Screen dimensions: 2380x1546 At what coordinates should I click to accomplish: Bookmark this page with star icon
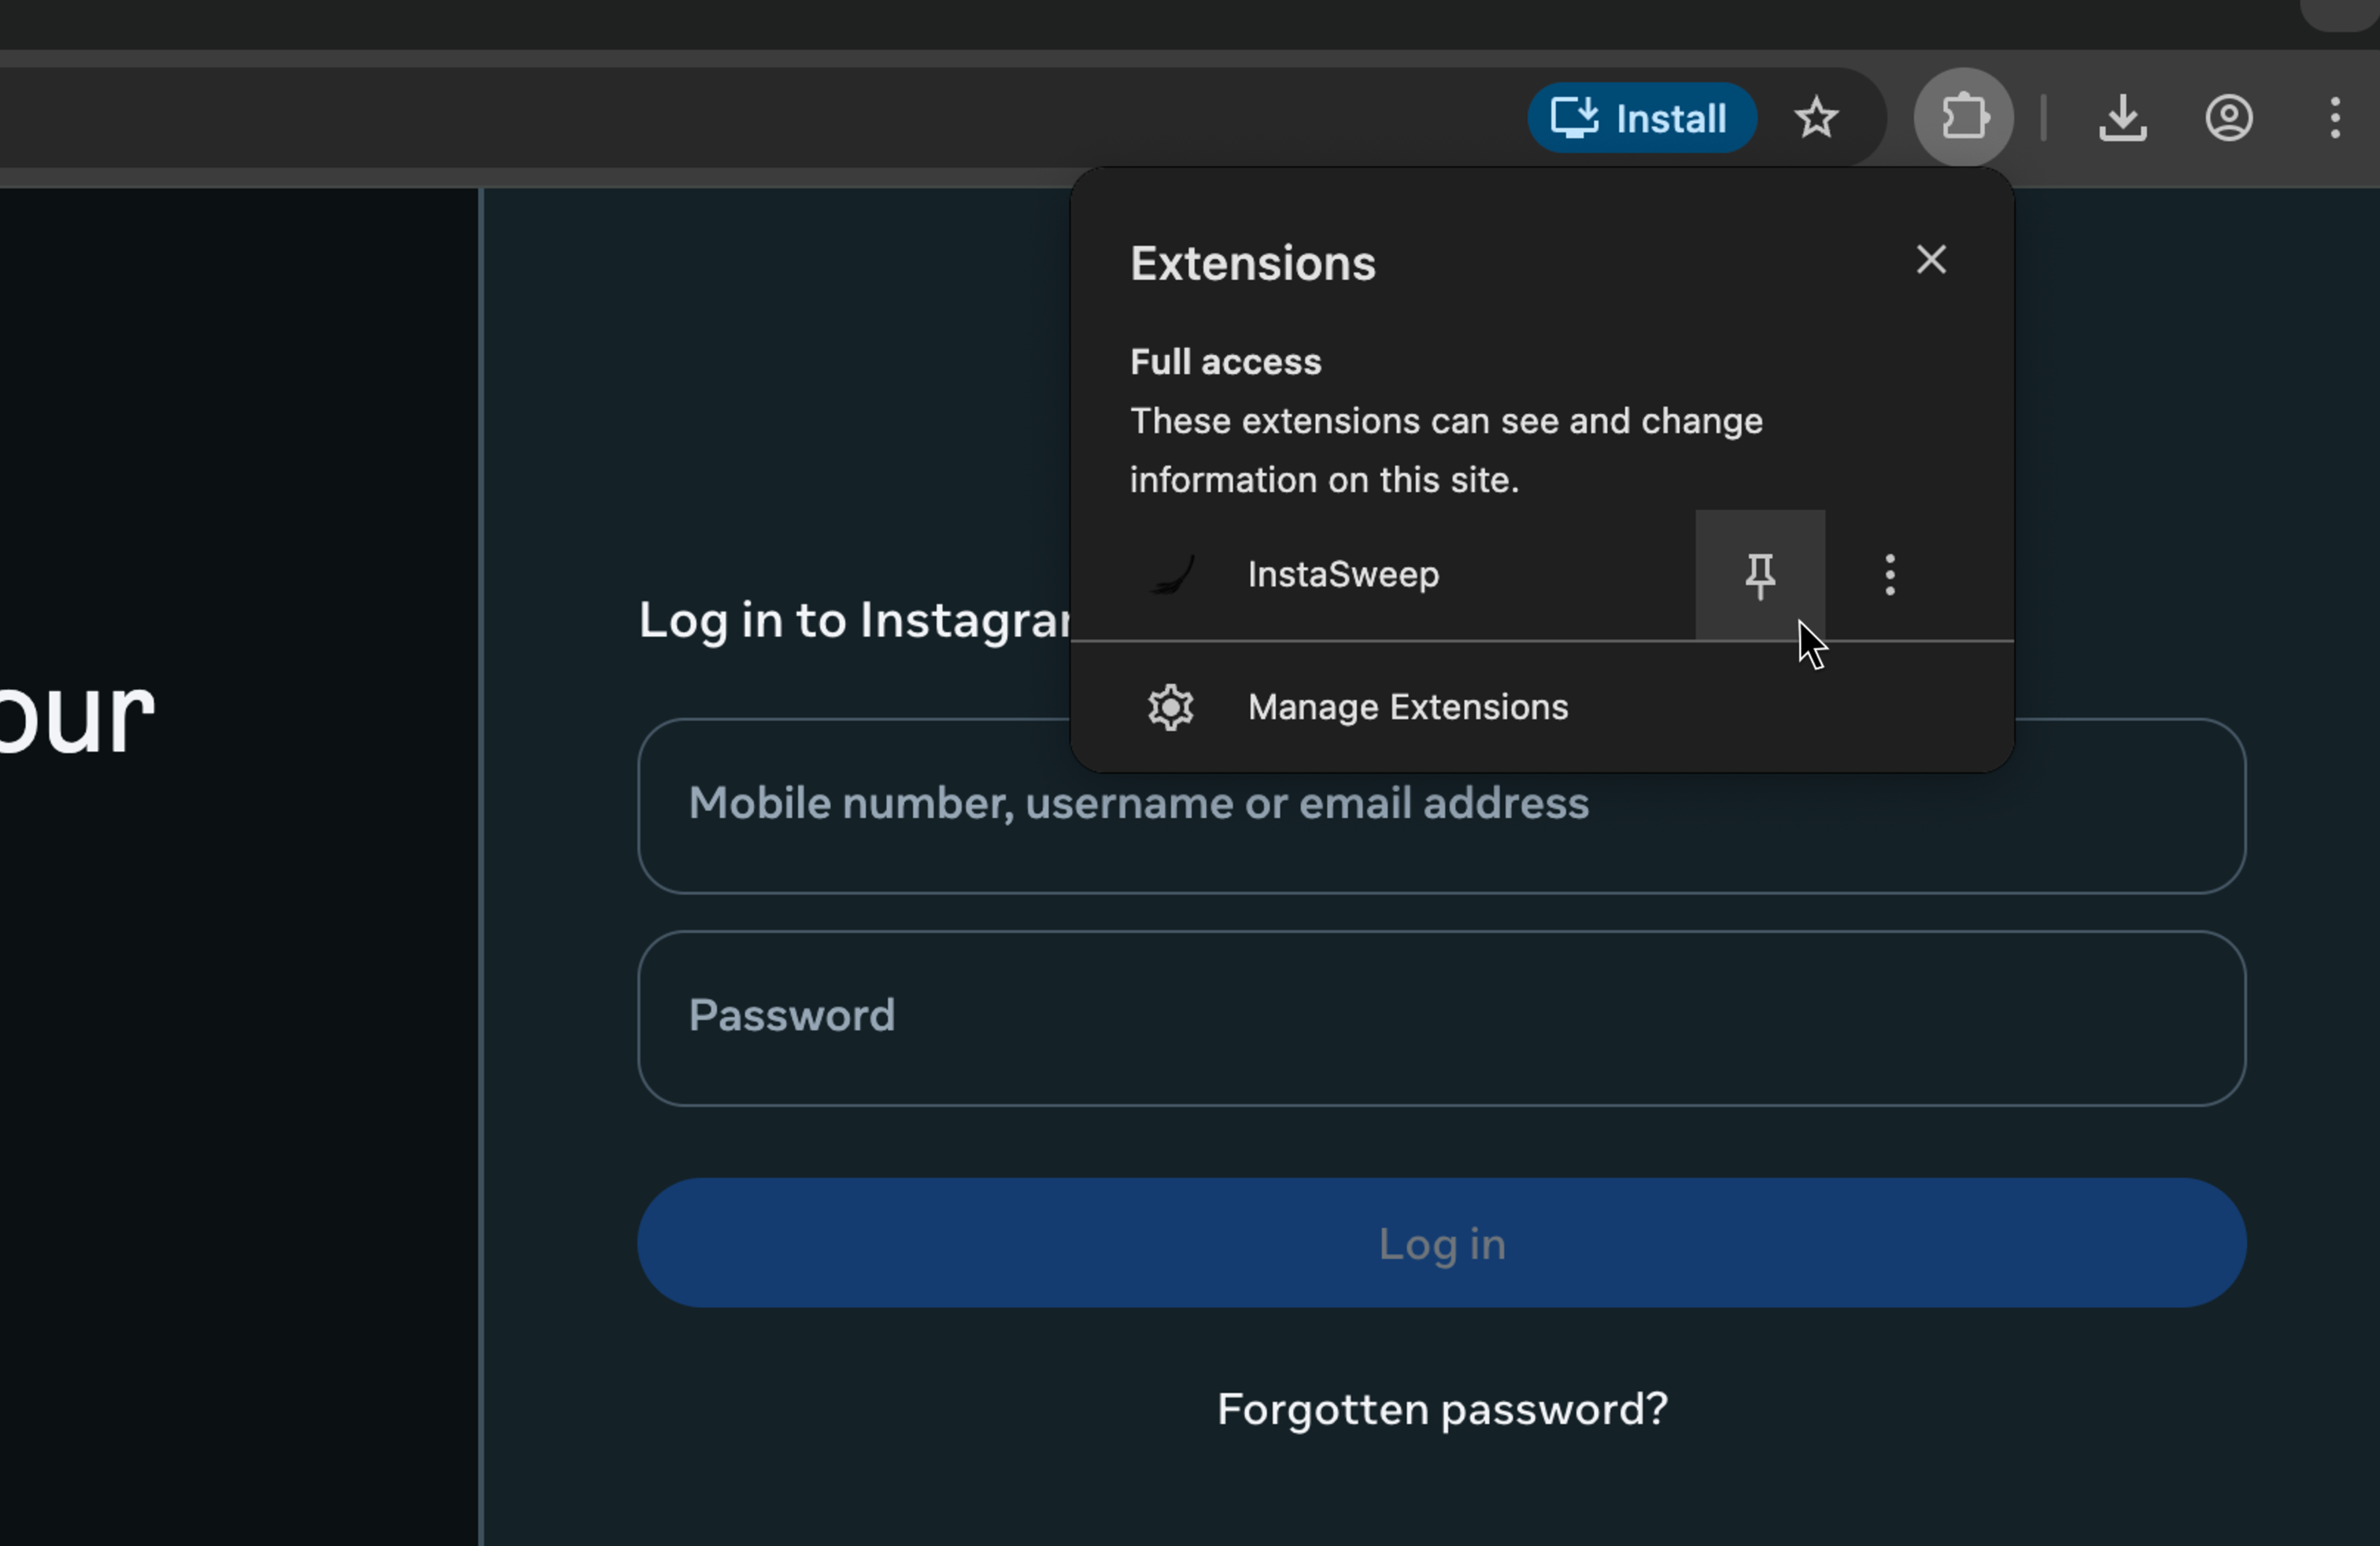(1816, 119)
